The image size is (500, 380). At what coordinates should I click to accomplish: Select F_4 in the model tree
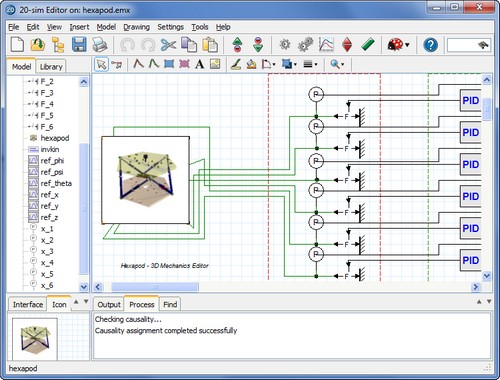tap(47, 104)
